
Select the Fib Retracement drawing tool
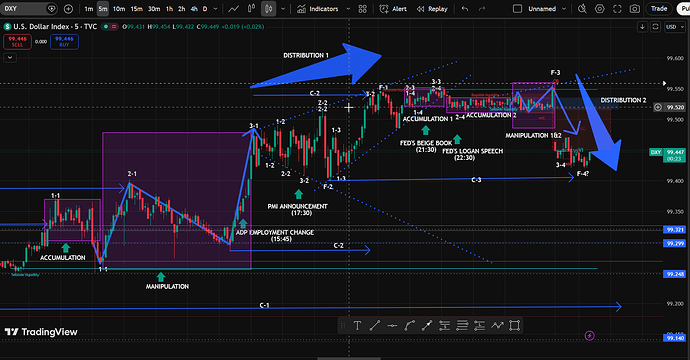[x=444, y=326]
